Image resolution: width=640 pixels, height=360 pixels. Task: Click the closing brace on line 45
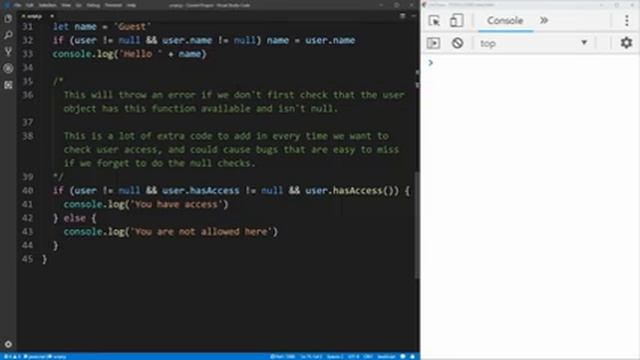tap(44, 259)
